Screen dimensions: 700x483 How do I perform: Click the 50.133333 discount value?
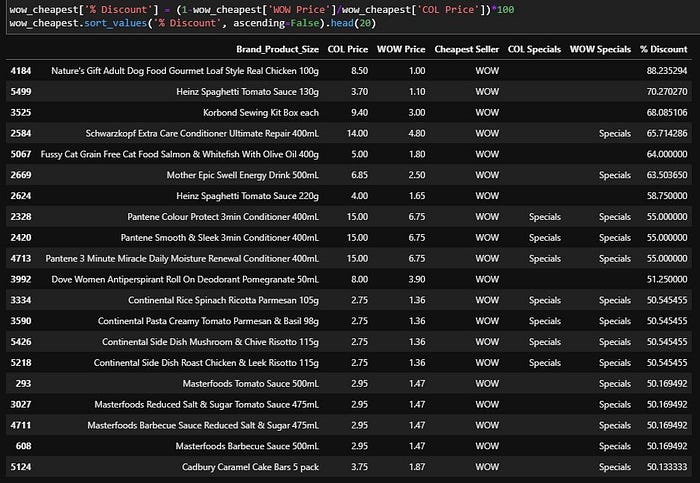point(667,467)
